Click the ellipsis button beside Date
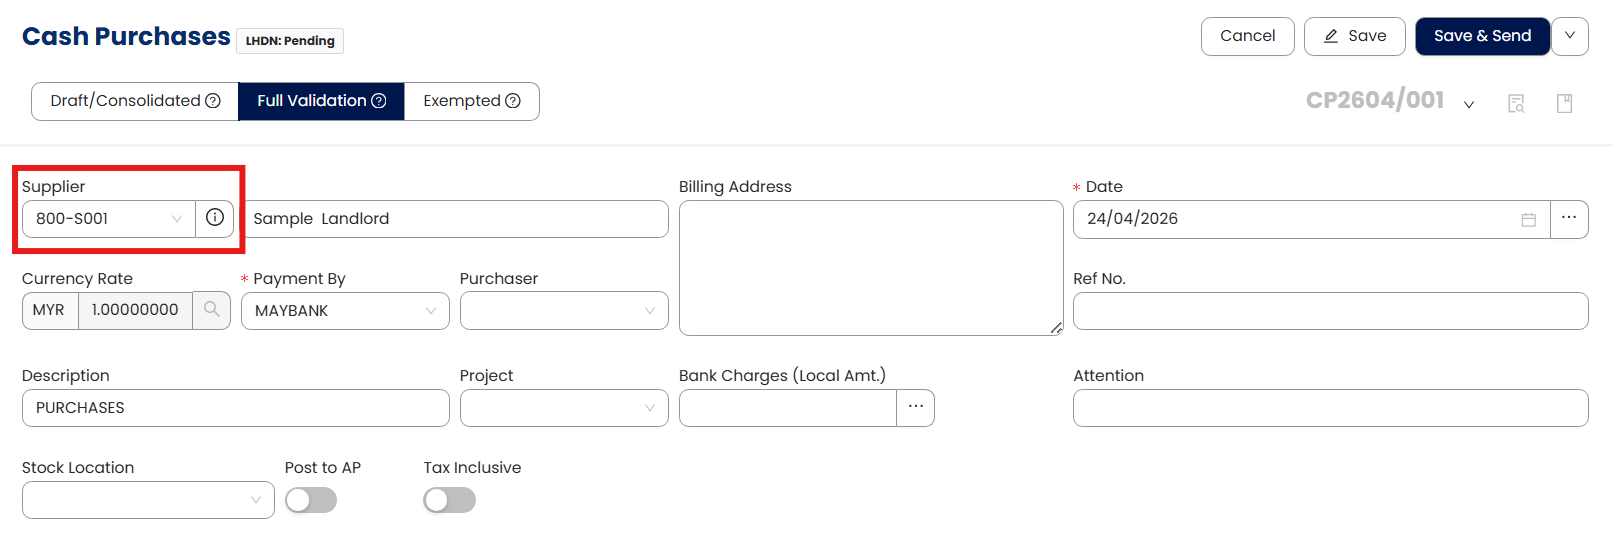This screenshot has height=538, width=1612. [1569, 218]
